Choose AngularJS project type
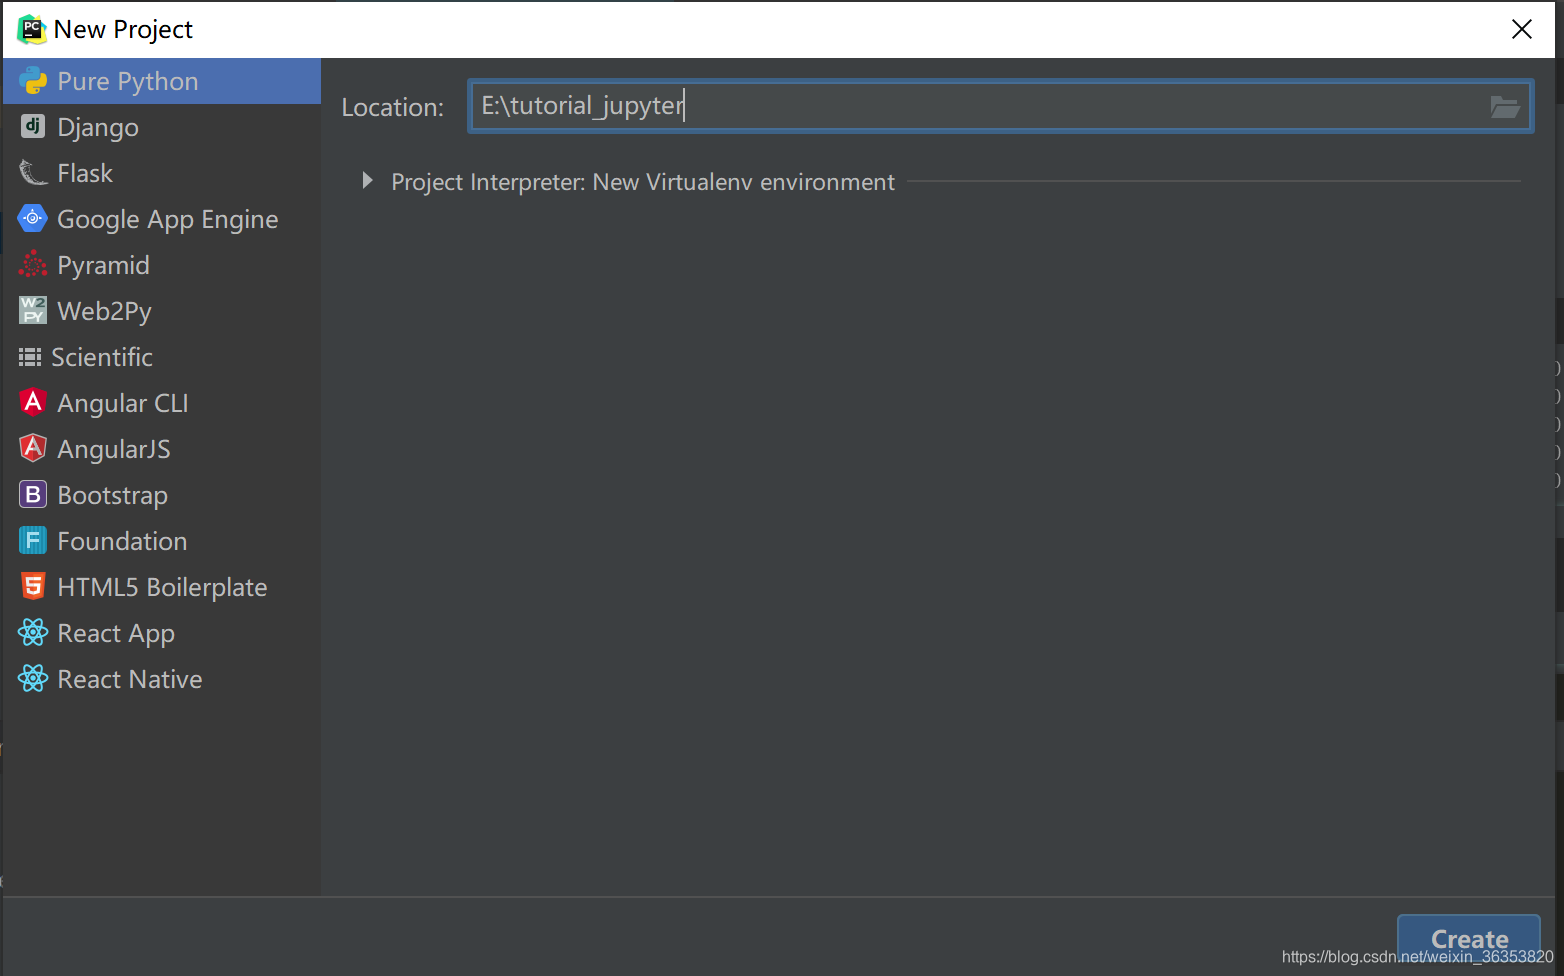Viewport: 1564px width, 976px height. (x=162, y=449)
